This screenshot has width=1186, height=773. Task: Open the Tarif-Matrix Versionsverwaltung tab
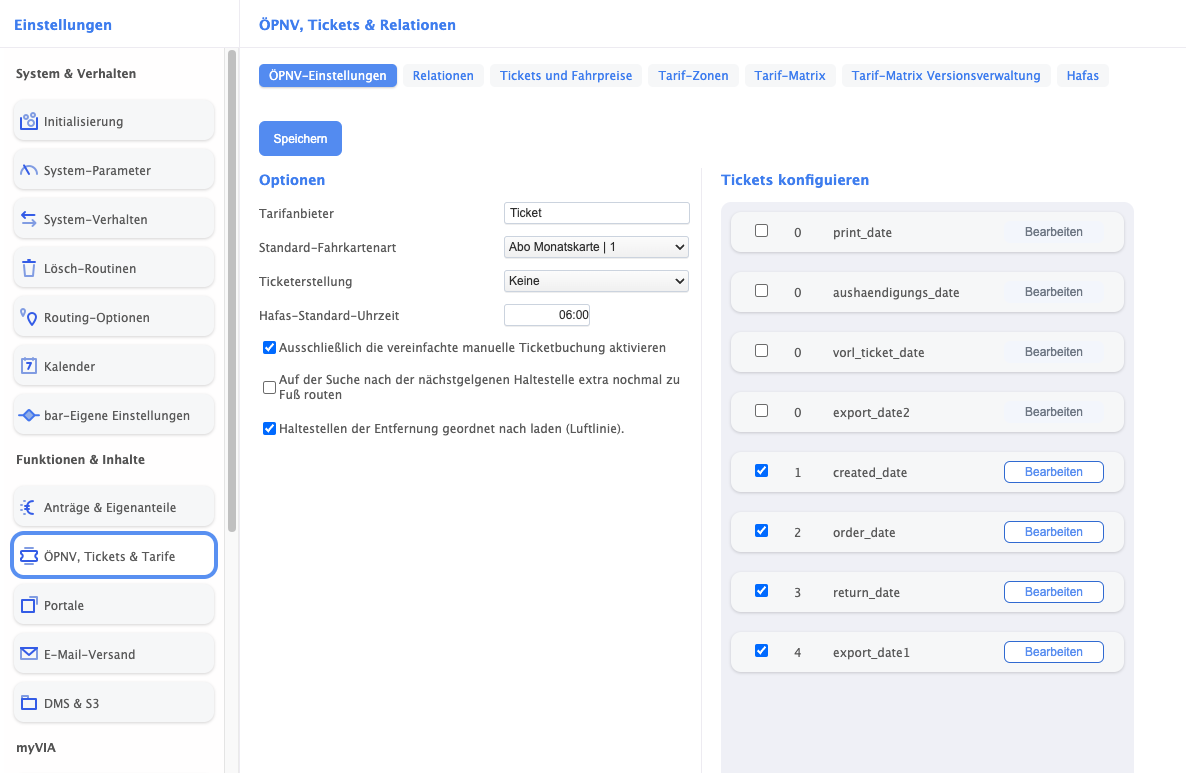coord(946,76)
